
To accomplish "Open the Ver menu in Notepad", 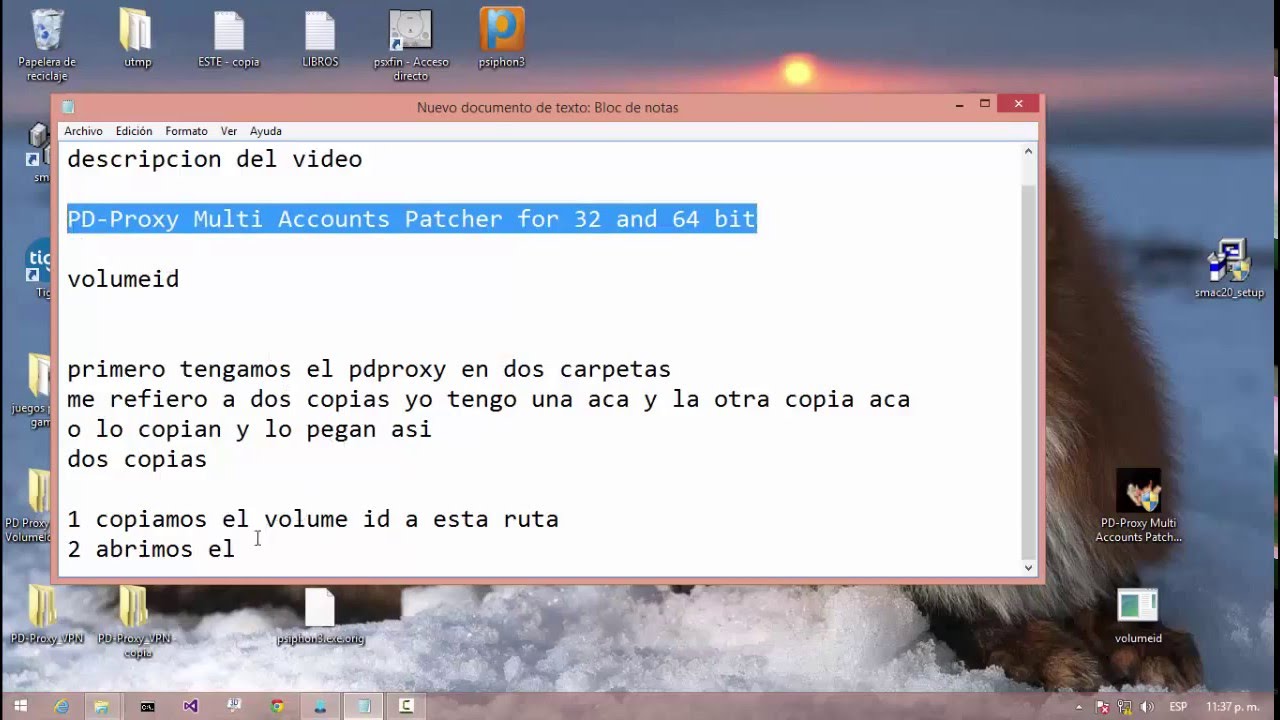I will (229, 131).
